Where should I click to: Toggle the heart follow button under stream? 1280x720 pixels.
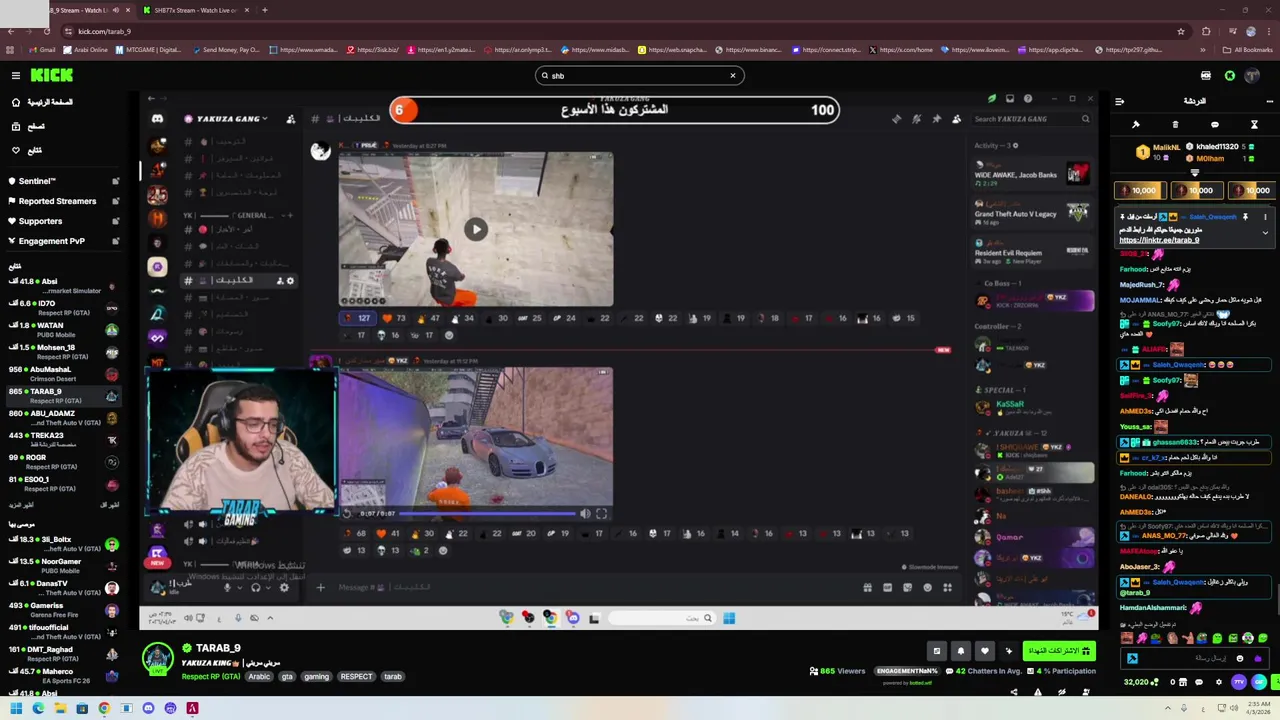pos(984,651)
